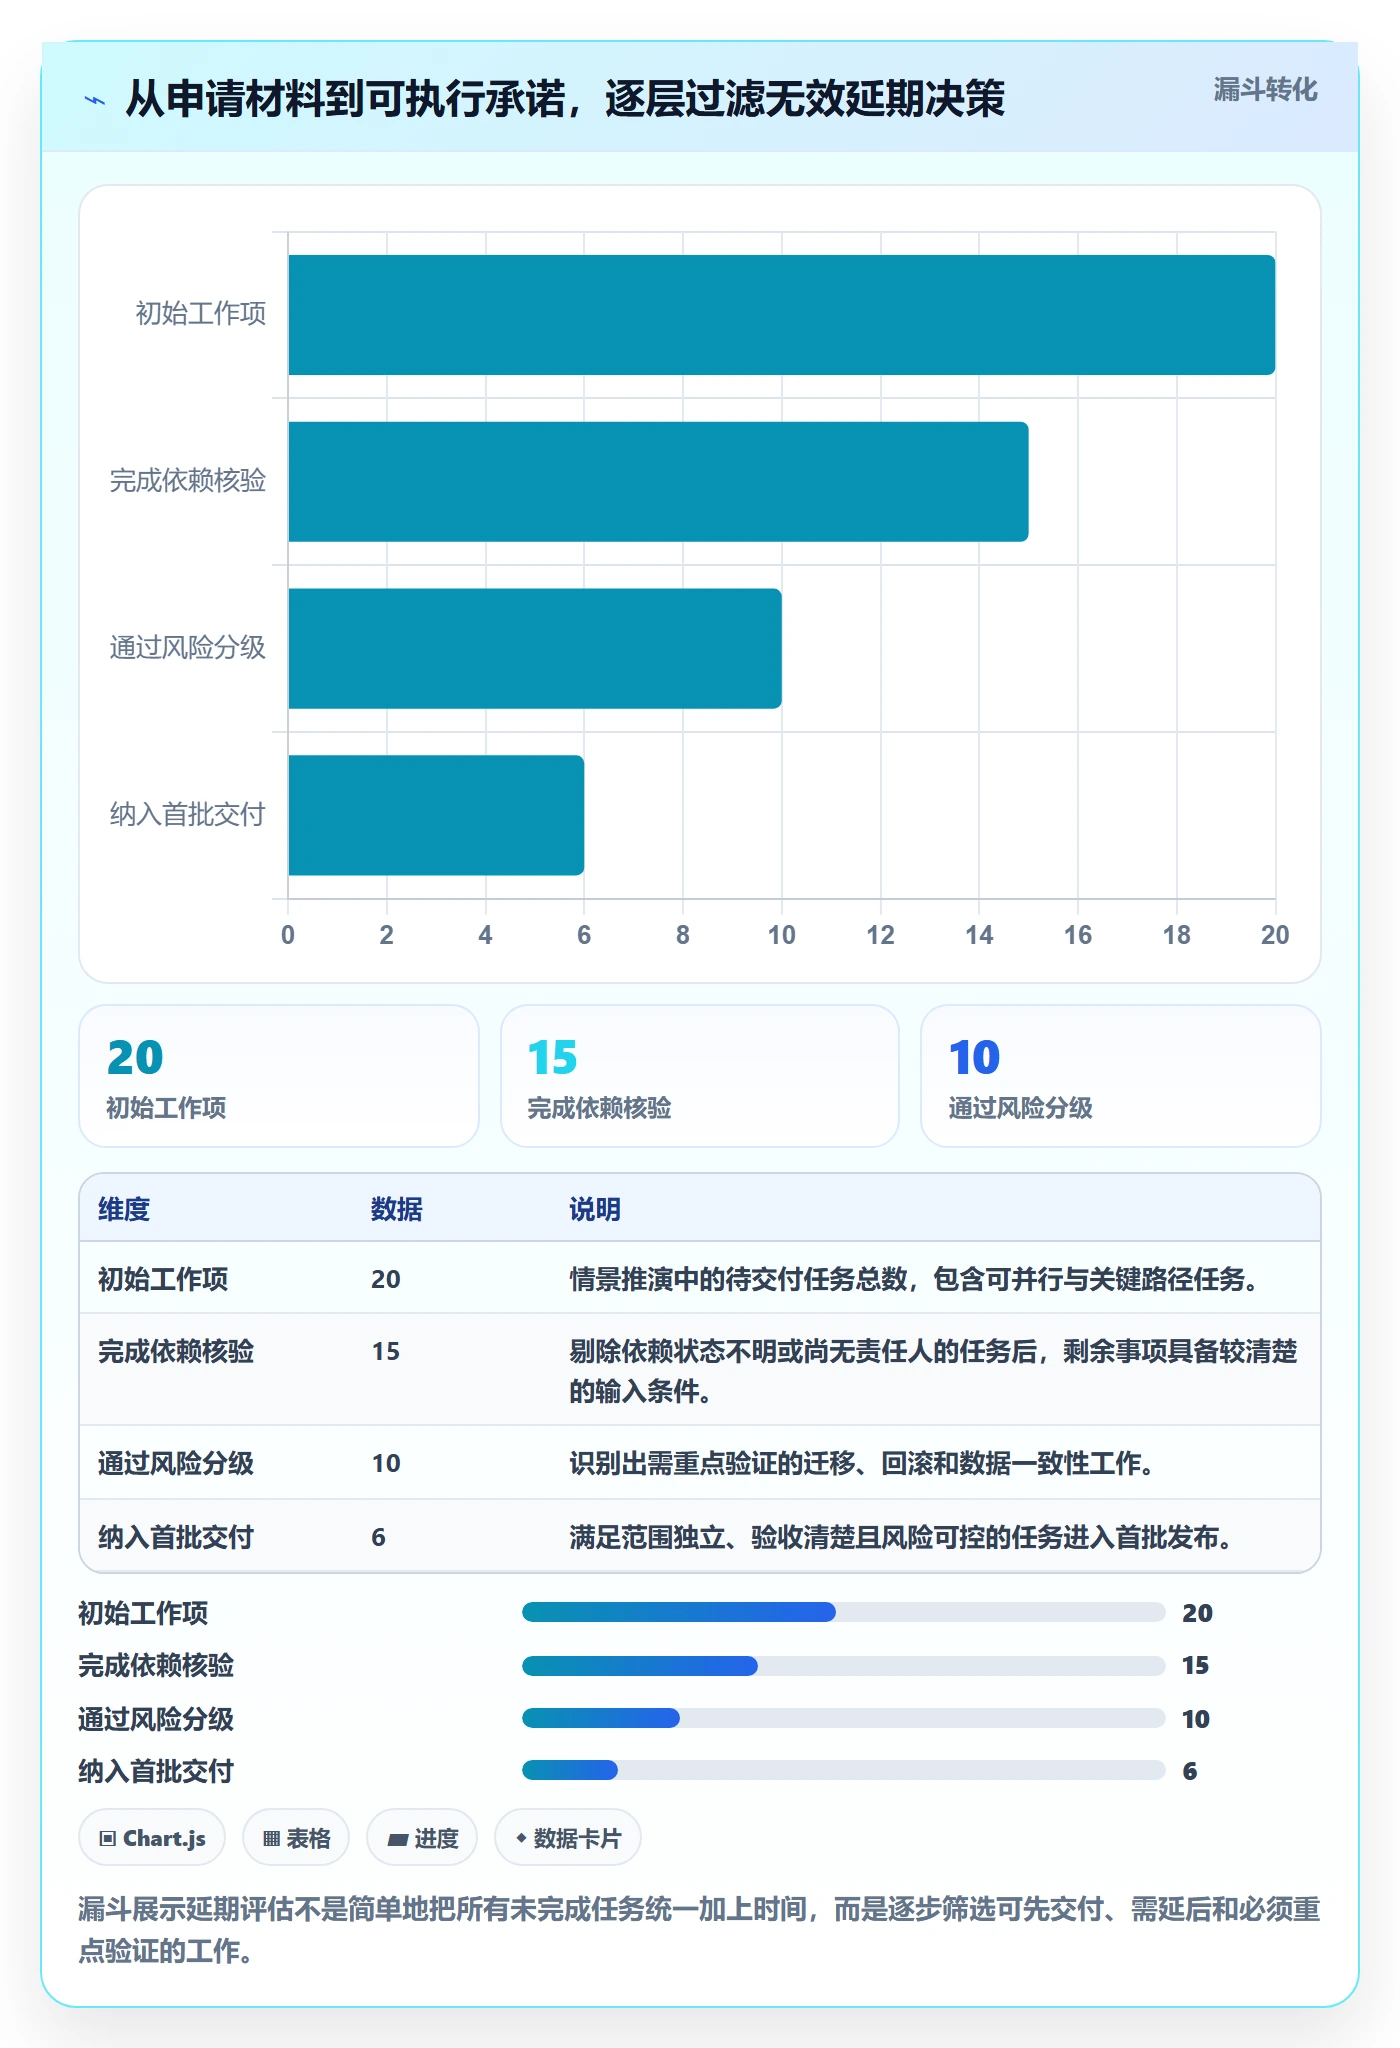Click the 表格 chip
Screen dimensions: 1400x2048
296,1838
